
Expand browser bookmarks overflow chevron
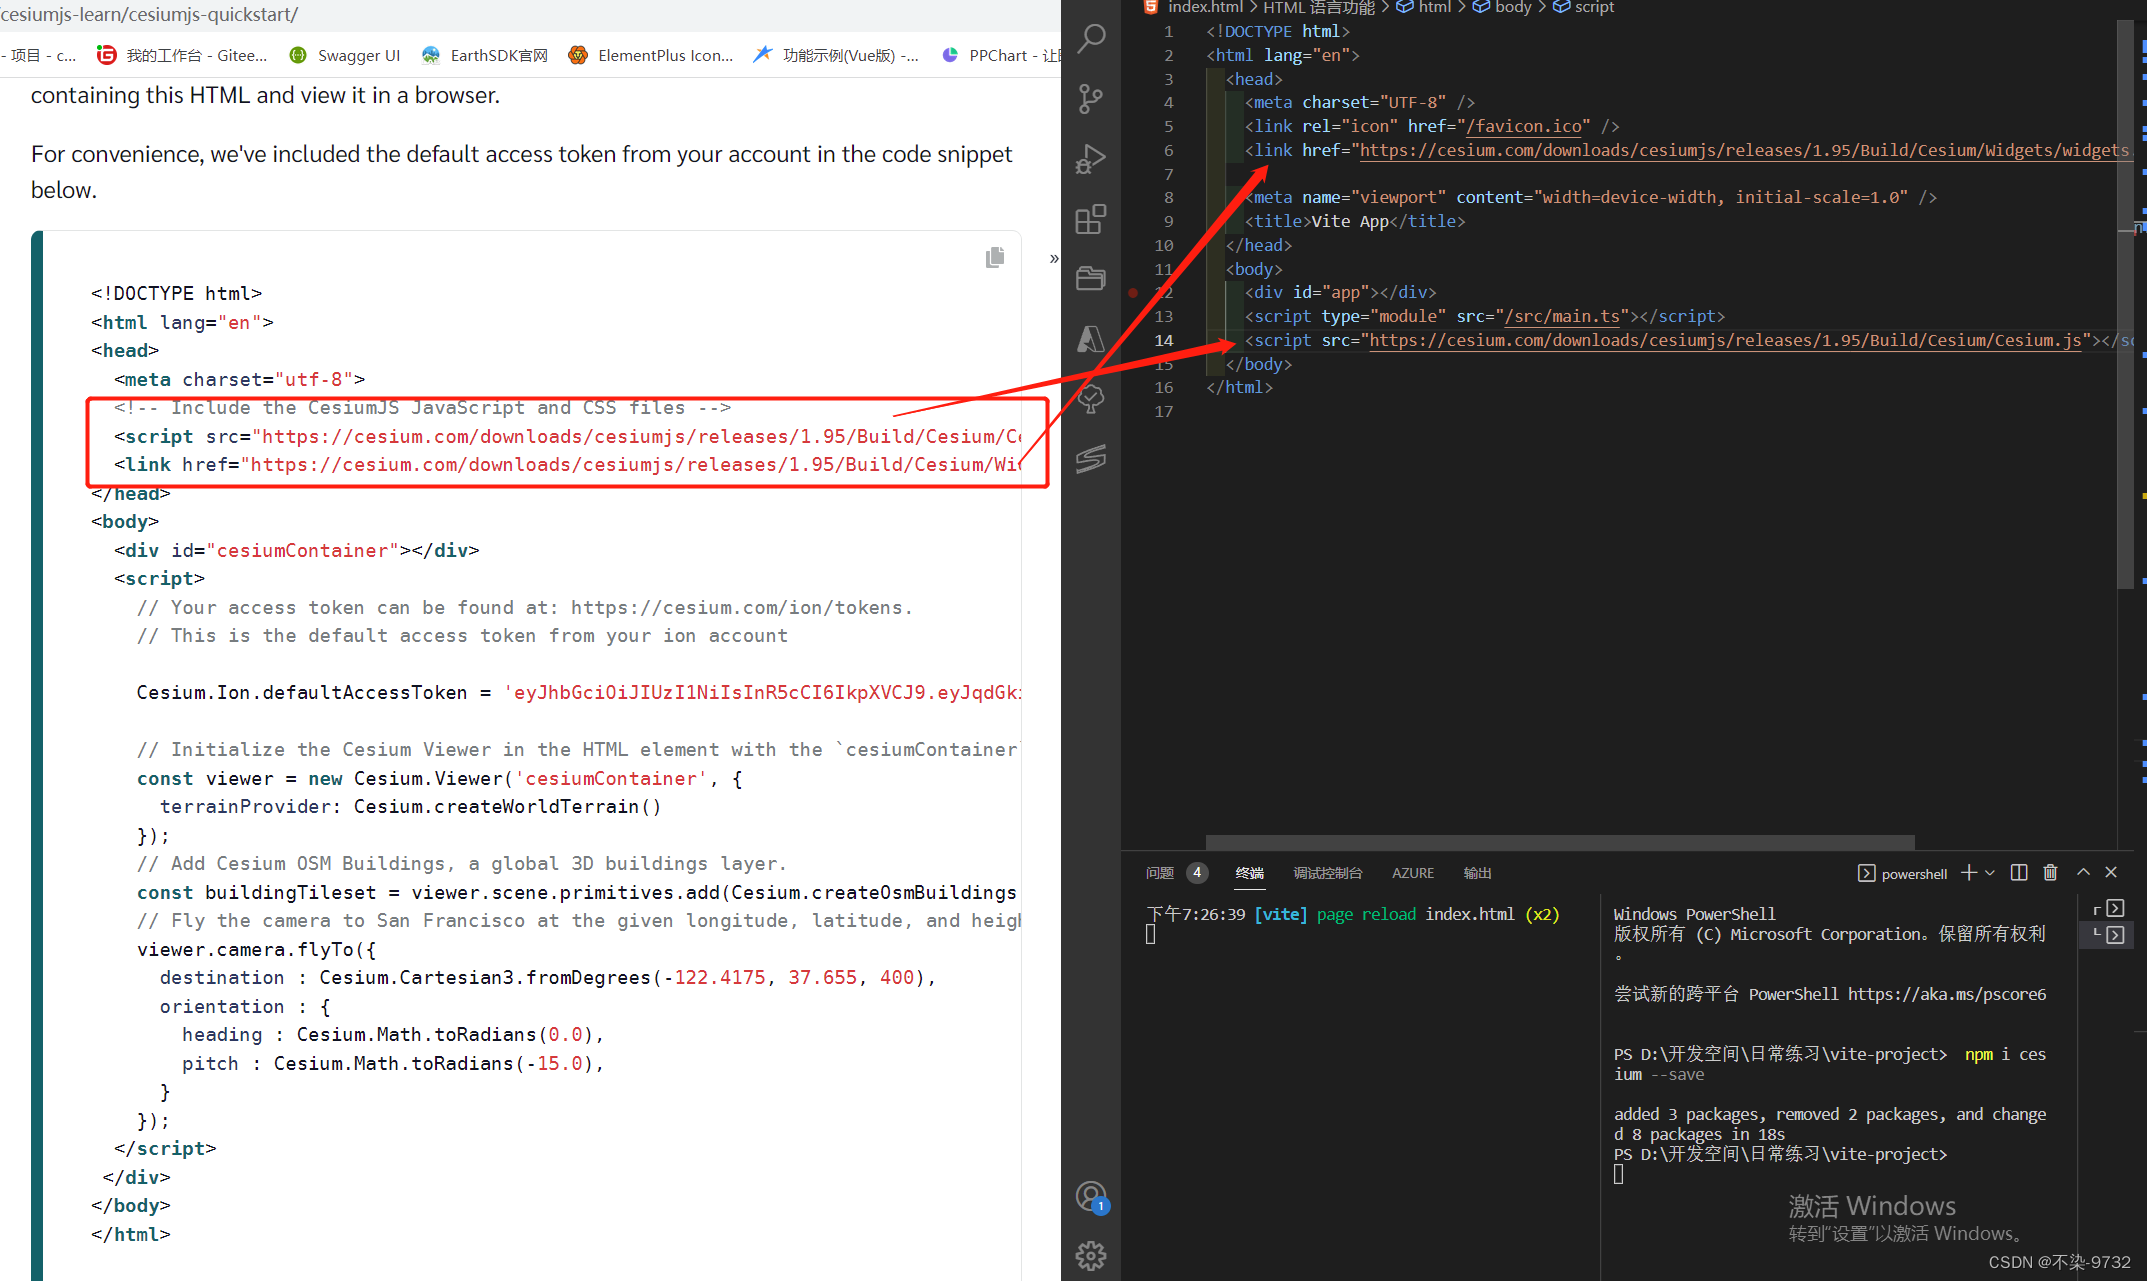pyautogui.click(x=1054, y=258)
